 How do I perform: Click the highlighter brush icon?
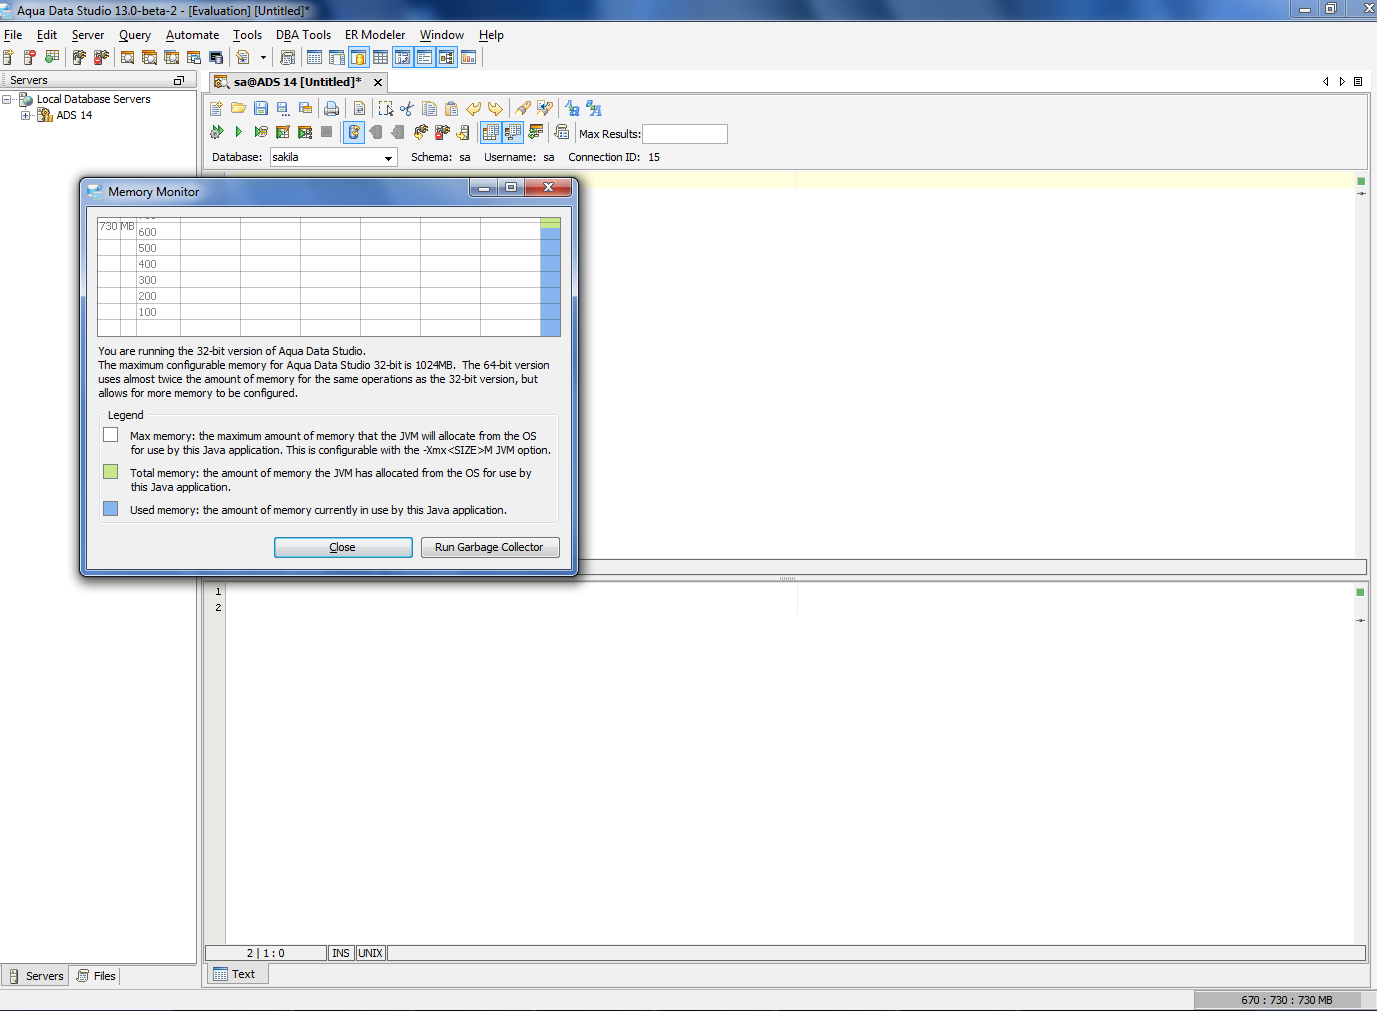pyautogui.click(x=523, y=108)
